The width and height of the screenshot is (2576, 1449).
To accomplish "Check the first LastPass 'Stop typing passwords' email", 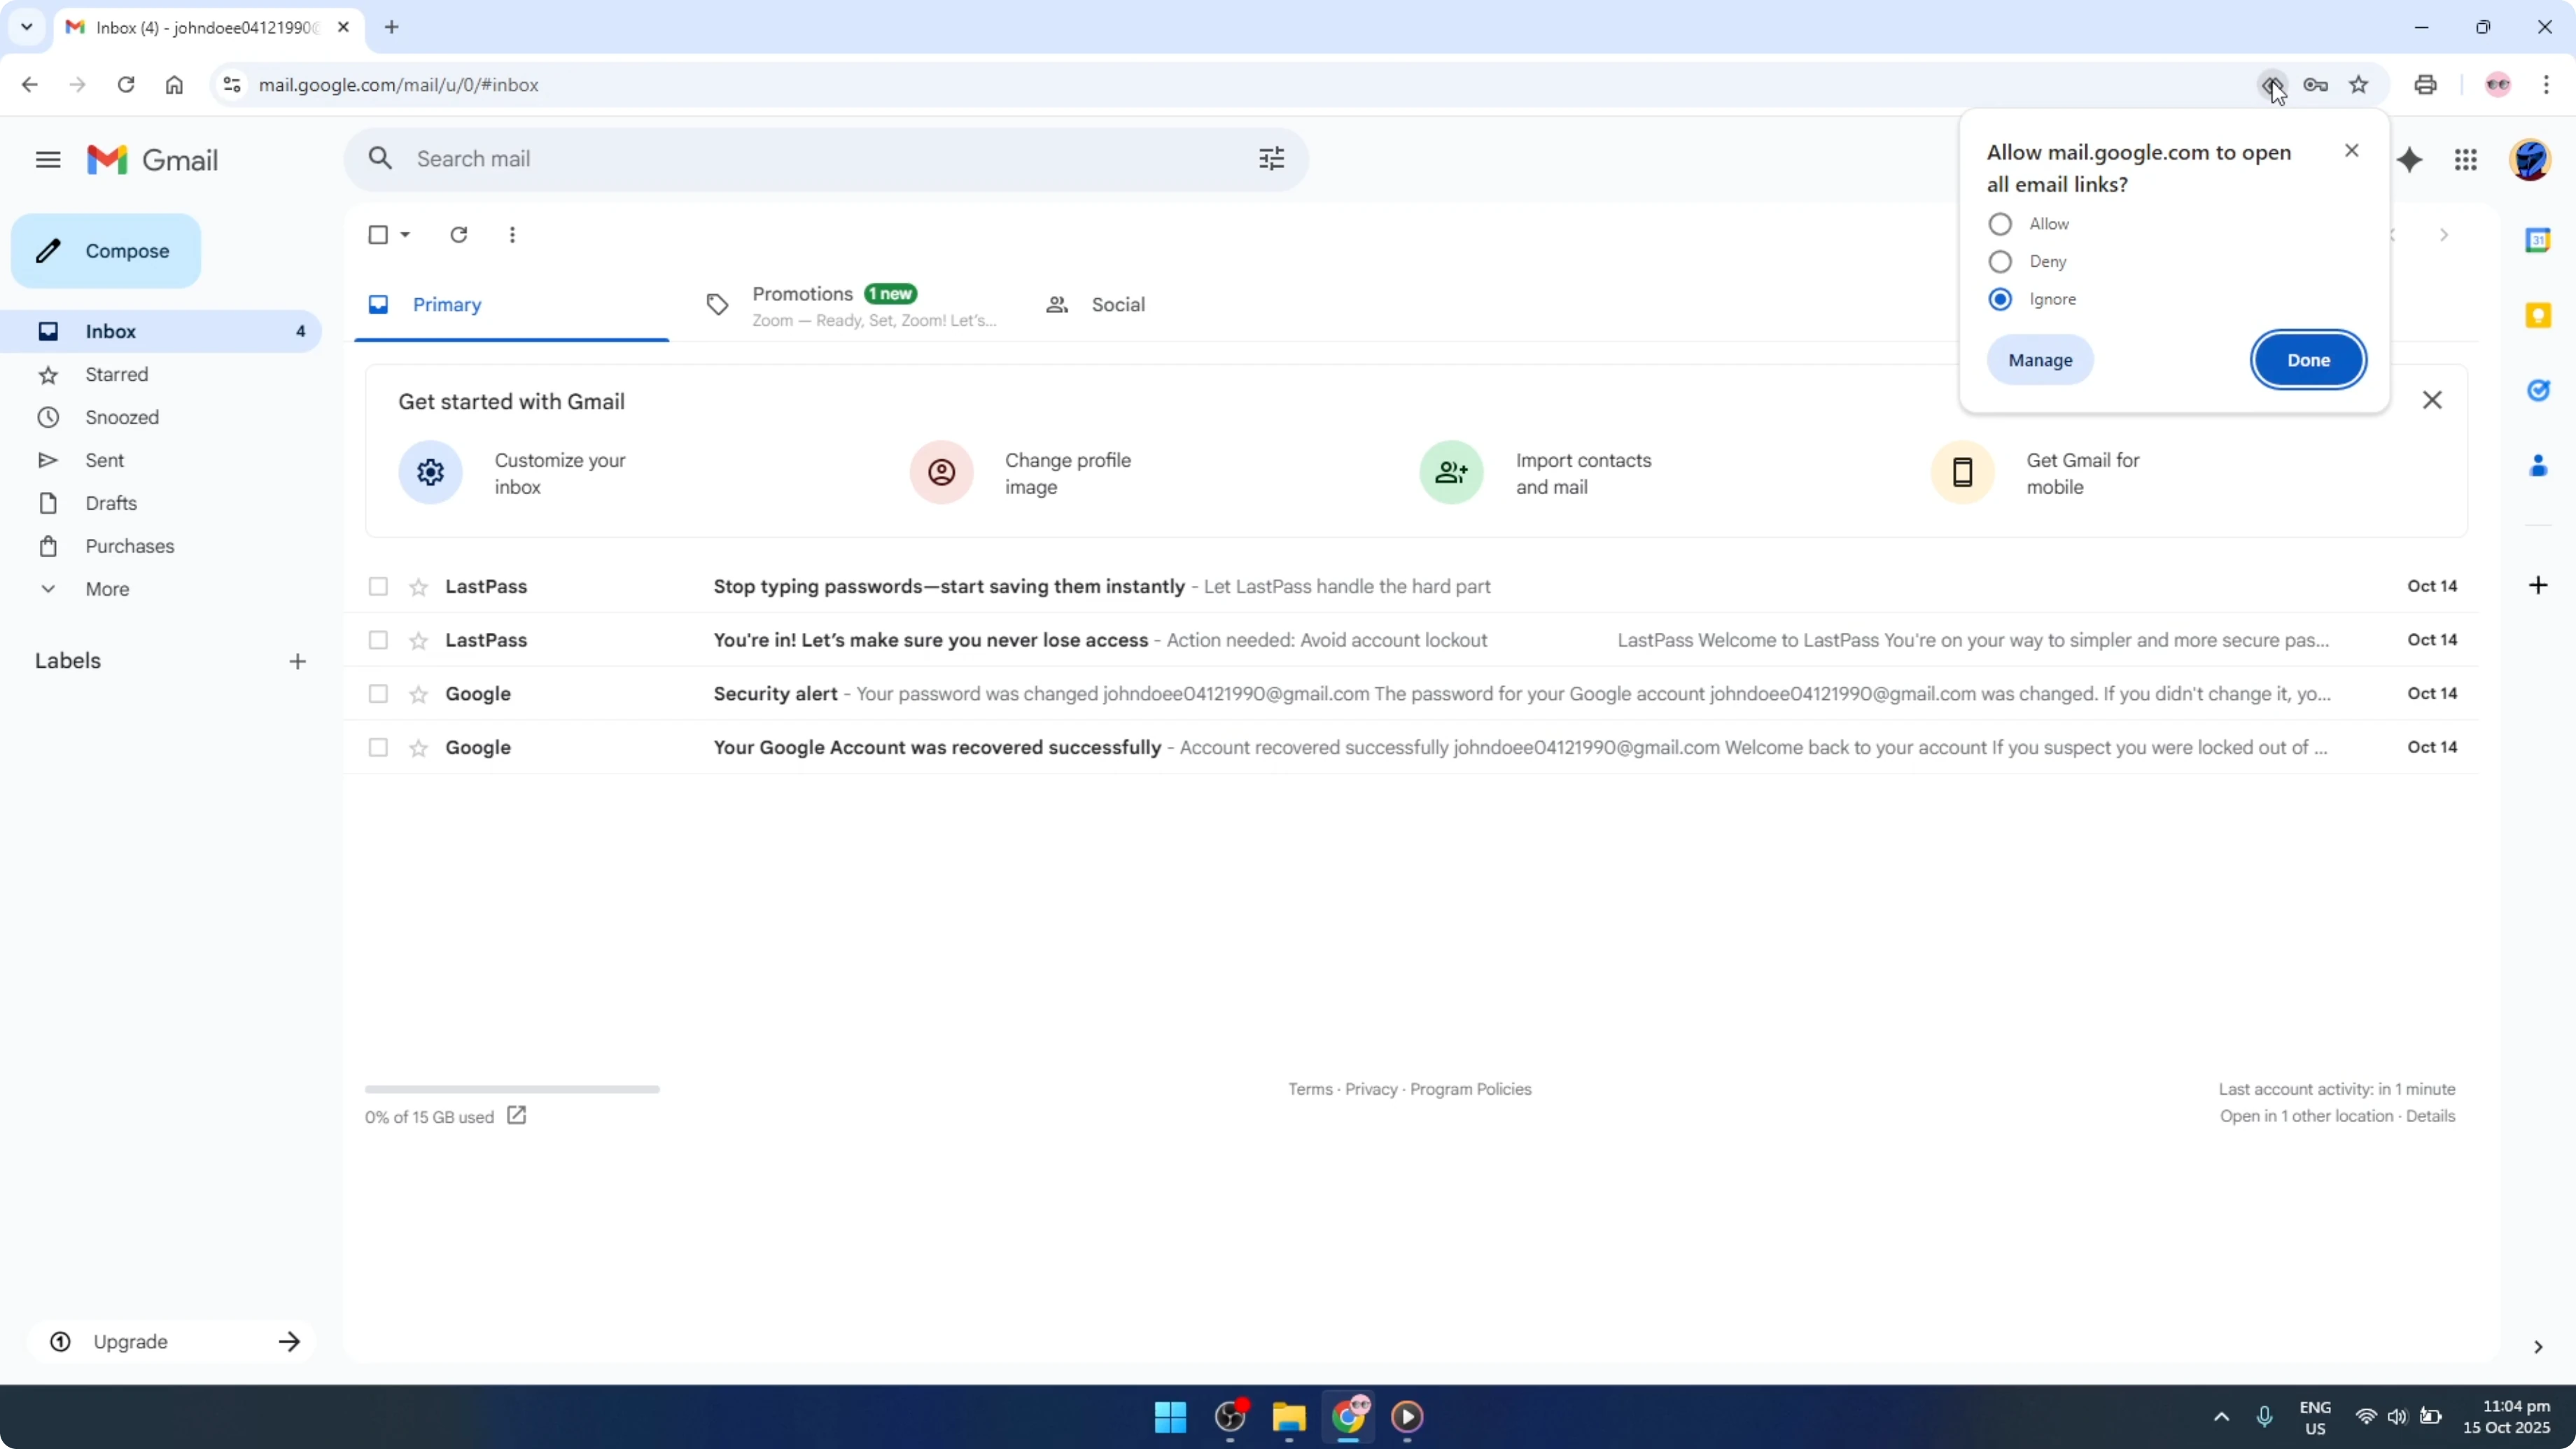I will click(x=378, y=587).
